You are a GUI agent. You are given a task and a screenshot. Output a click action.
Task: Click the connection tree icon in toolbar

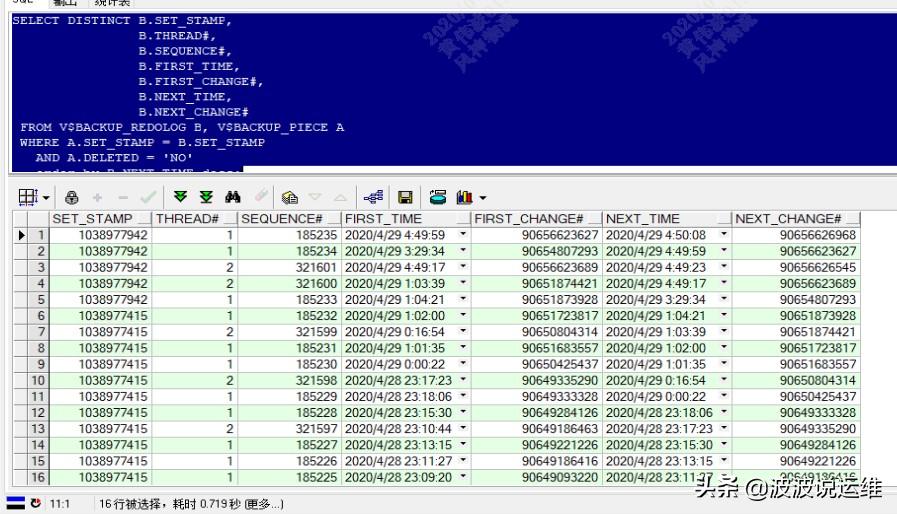tap(373, 197)
